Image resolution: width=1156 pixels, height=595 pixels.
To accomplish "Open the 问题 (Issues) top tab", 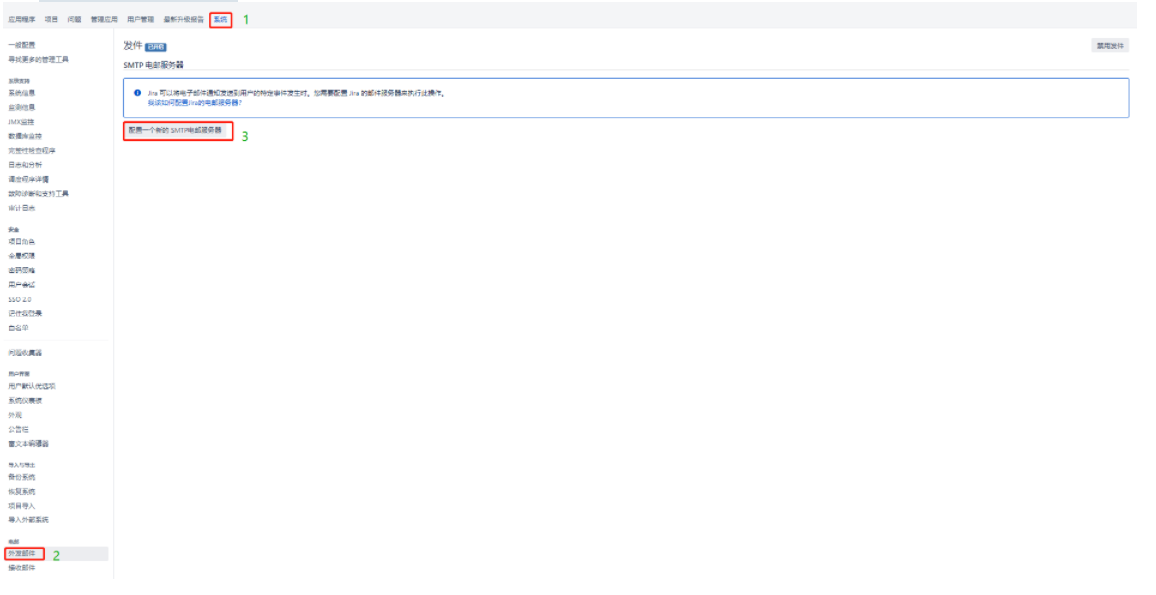I will 74,20.
